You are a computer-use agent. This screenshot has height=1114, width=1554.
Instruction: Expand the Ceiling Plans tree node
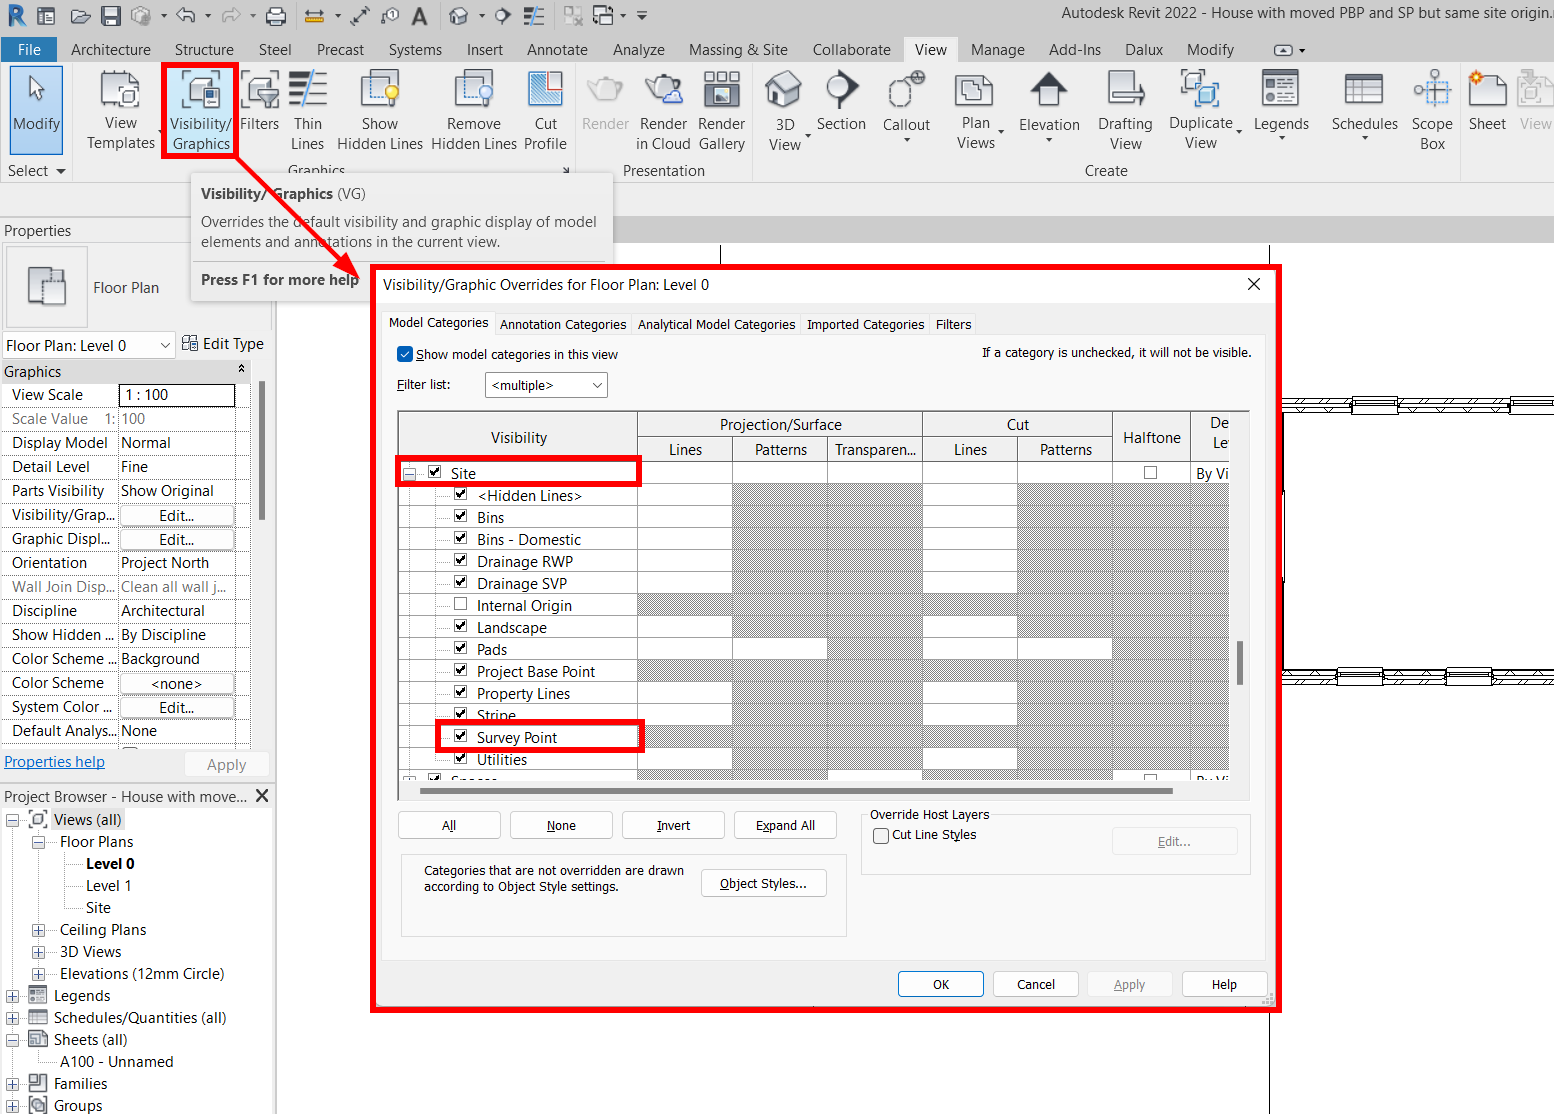pyautogui.click(x=38, y=930)
